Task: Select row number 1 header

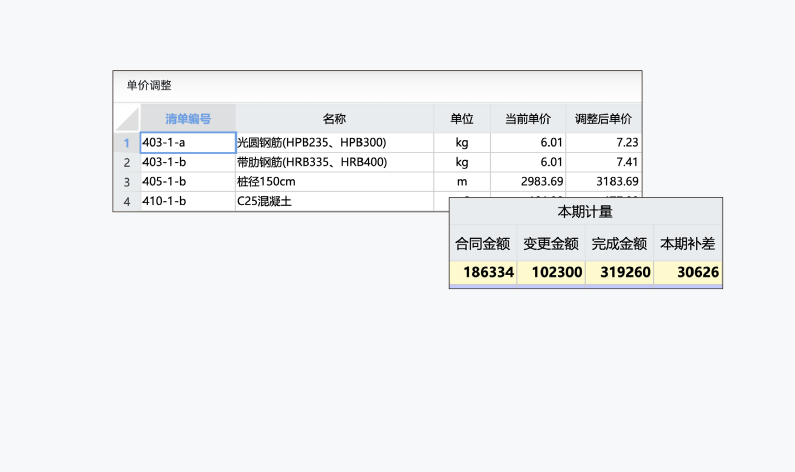Action: [126, 143]
